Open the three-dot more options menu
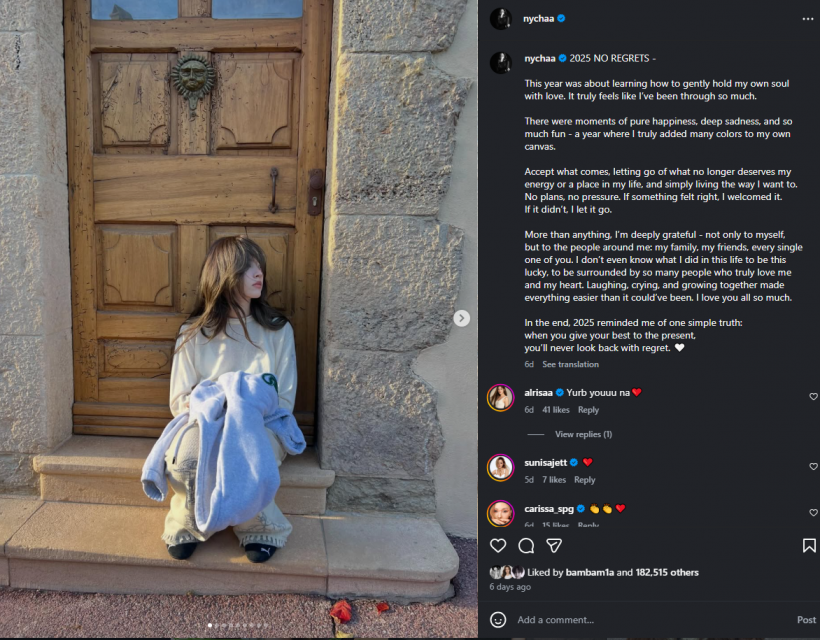 click(x=807, y=19)
